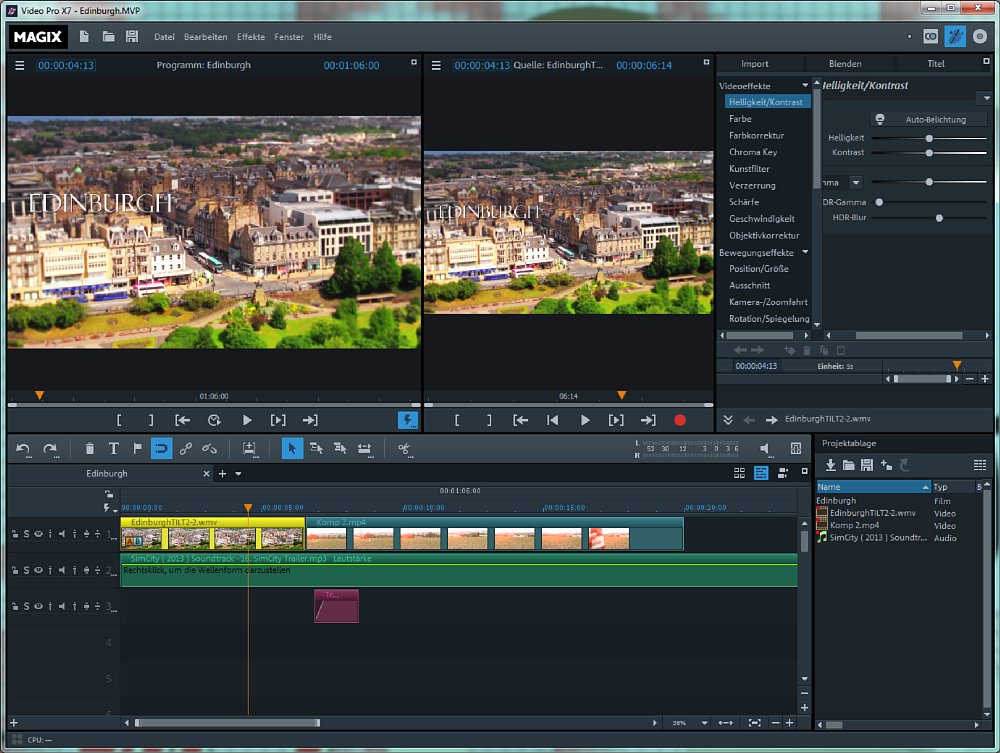
Task: Click the delete trash icon in timeline toolbar
Action: coord(90,449)
